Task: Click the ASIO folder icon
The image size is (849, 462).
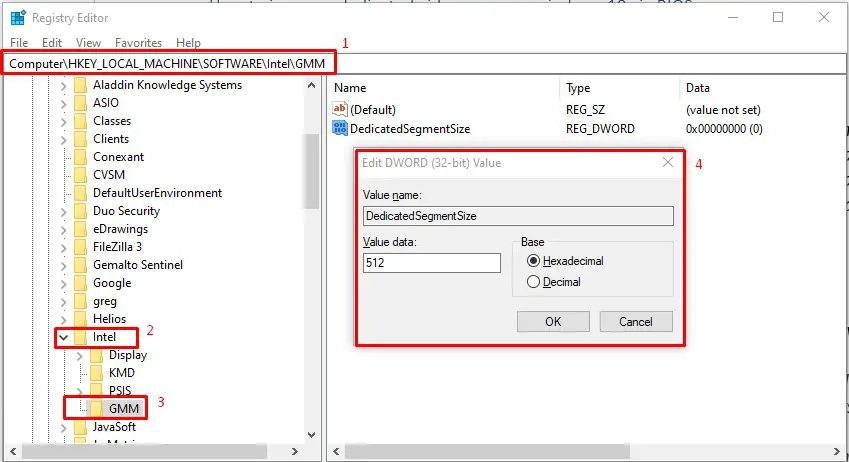Action: point(80,103)
